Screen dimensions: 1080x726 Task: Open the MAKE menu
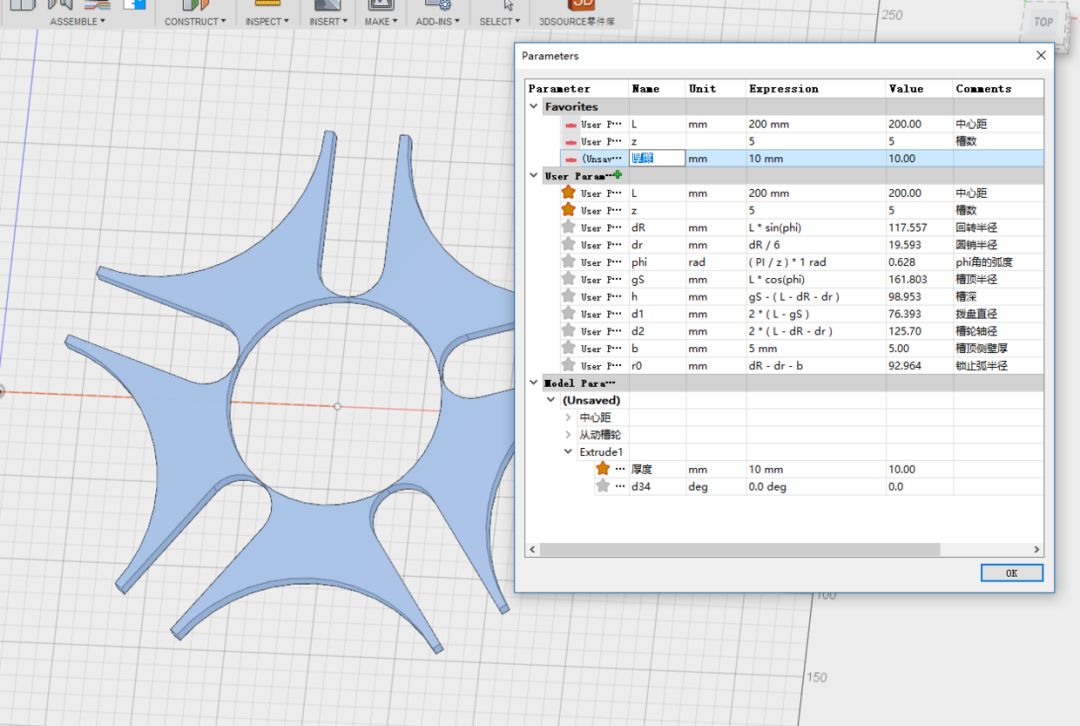click(x=381, y=21)
